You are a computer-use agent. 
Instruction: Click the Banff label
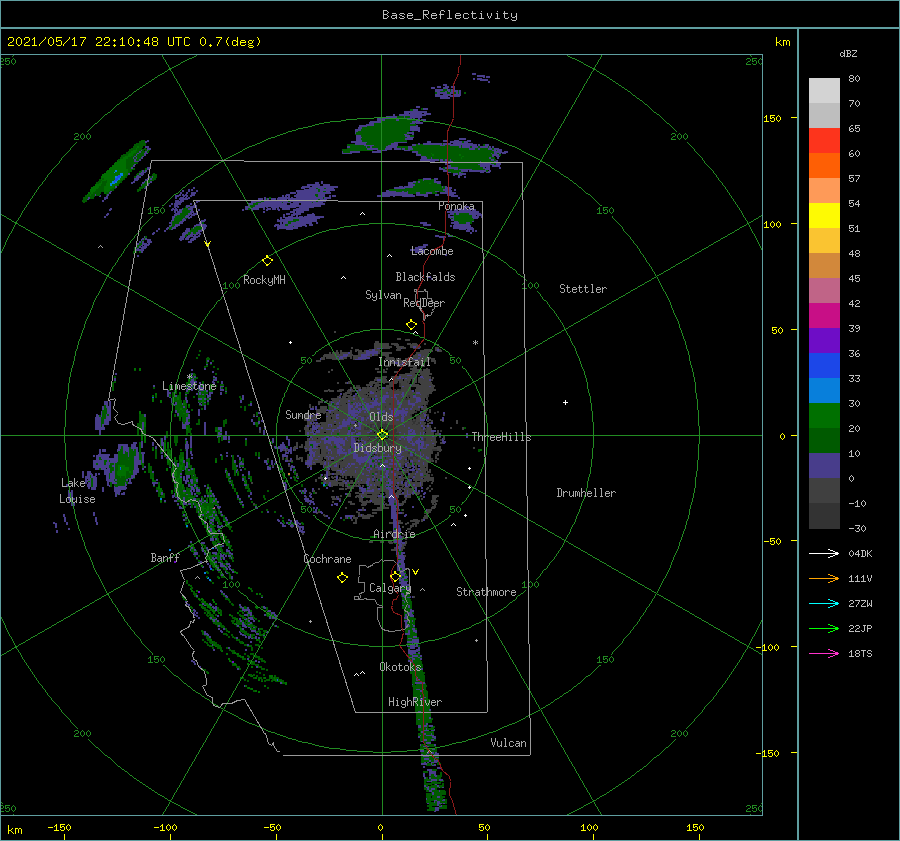pyautogui.click(x=165, y=557)
